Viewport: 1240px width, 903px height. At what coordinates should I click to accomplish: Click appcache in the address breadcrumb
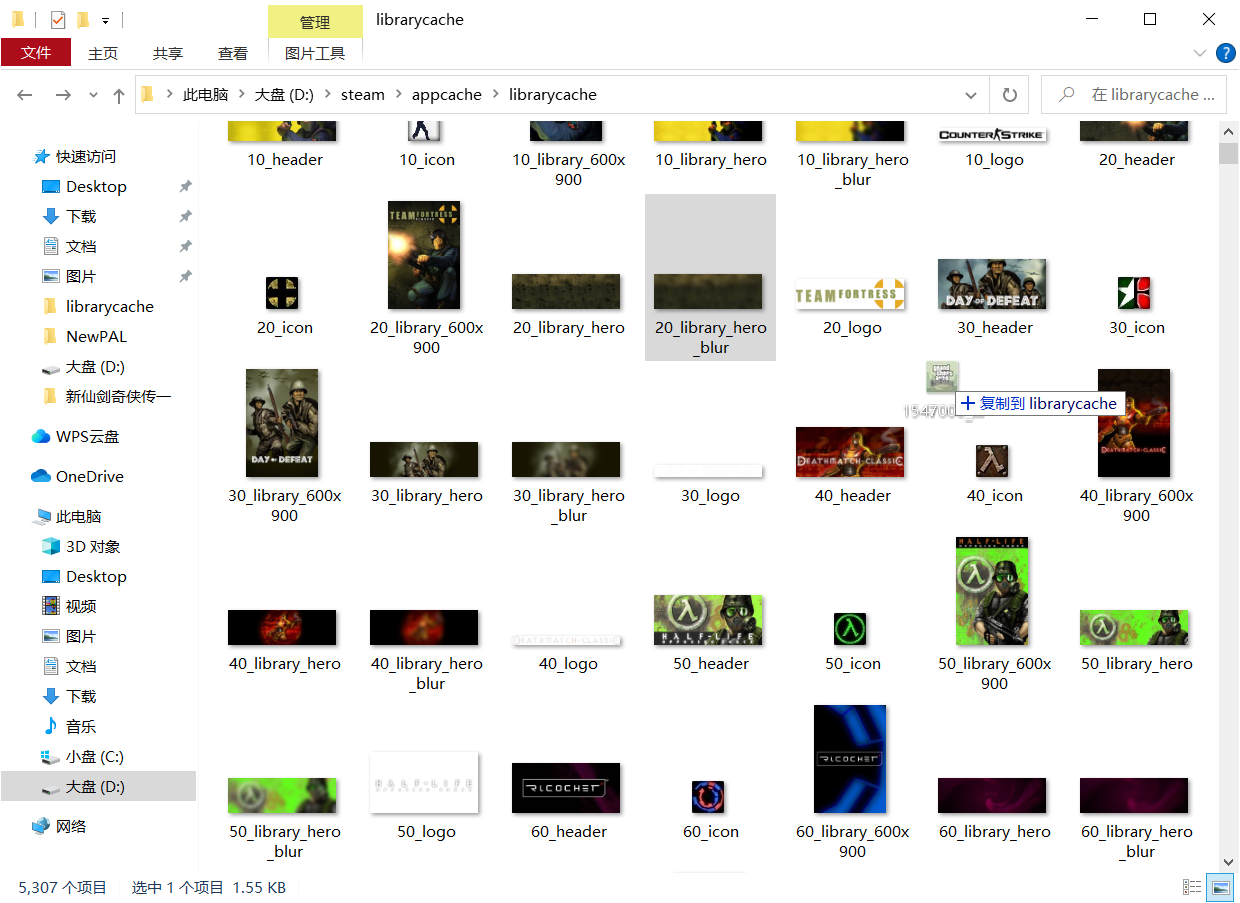coord(447,95)
